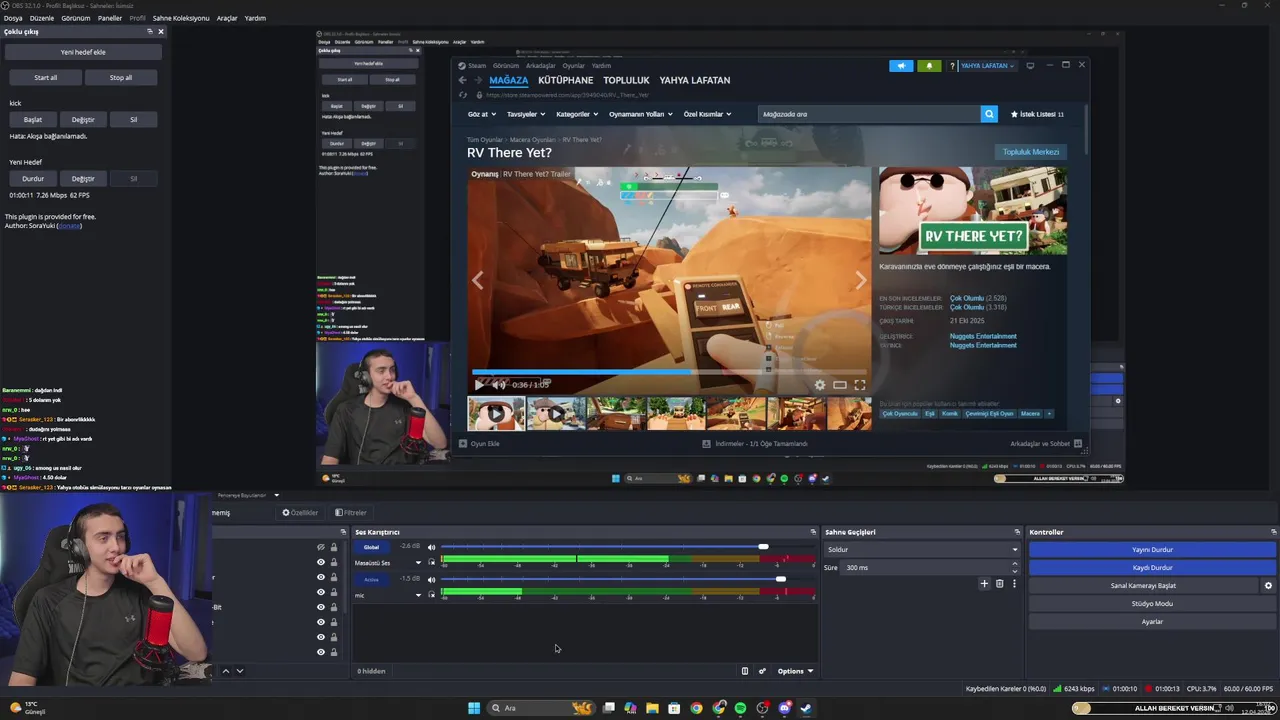Image resolution: width=1280 pixels, height=720 pixels.
Task: Open virtual camera settings gear icon
Action: [x=1268, y=586]
